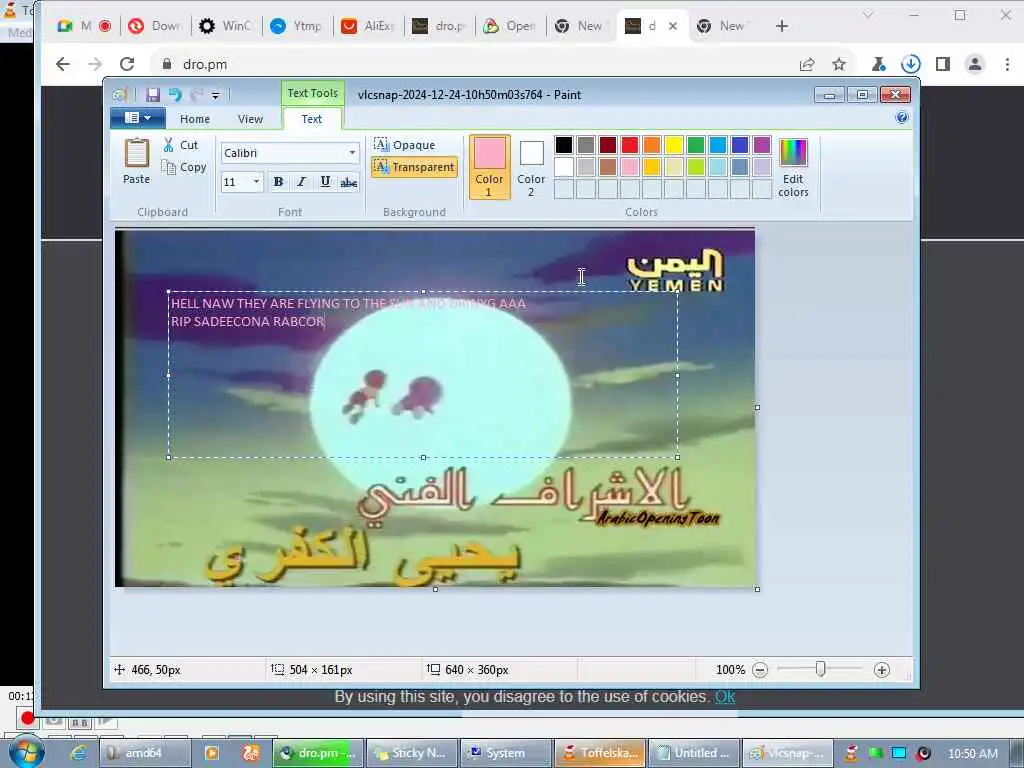Open Chrome three-dot menu

pyautogui.click(x=1007, y=64)
